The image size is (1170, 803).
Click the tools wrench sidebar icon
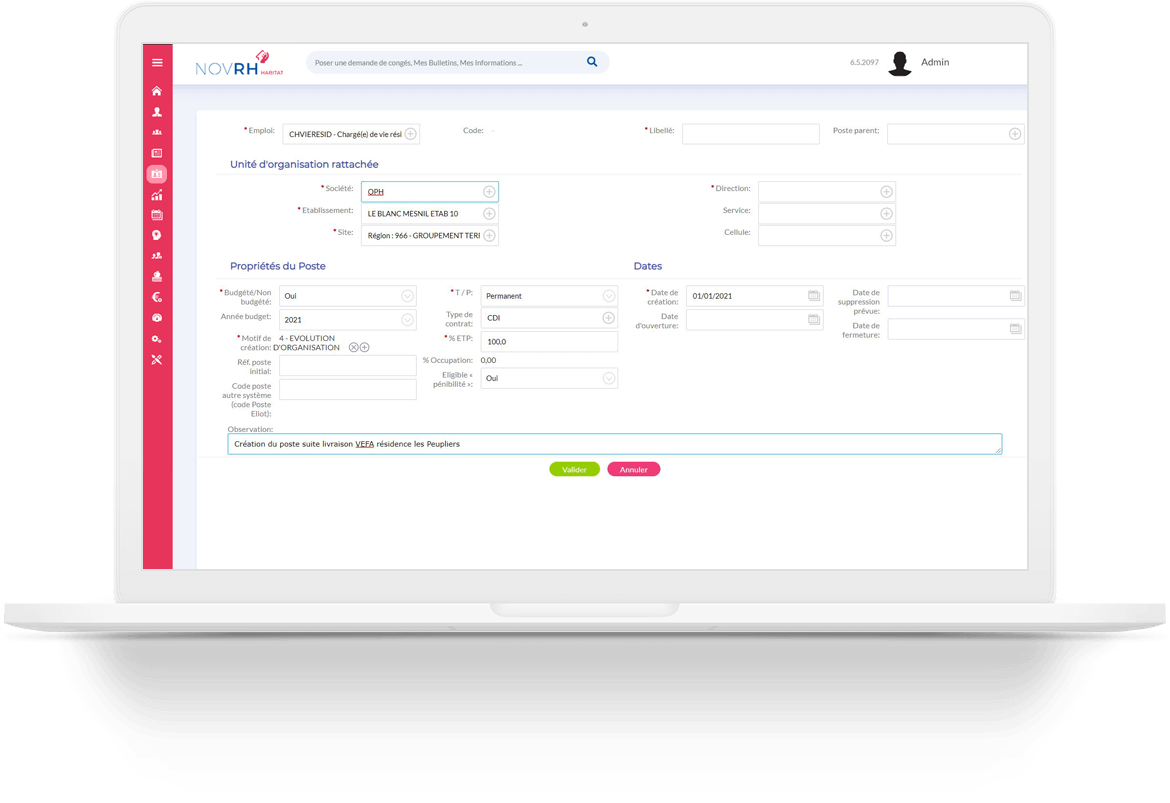pos(157,360)
